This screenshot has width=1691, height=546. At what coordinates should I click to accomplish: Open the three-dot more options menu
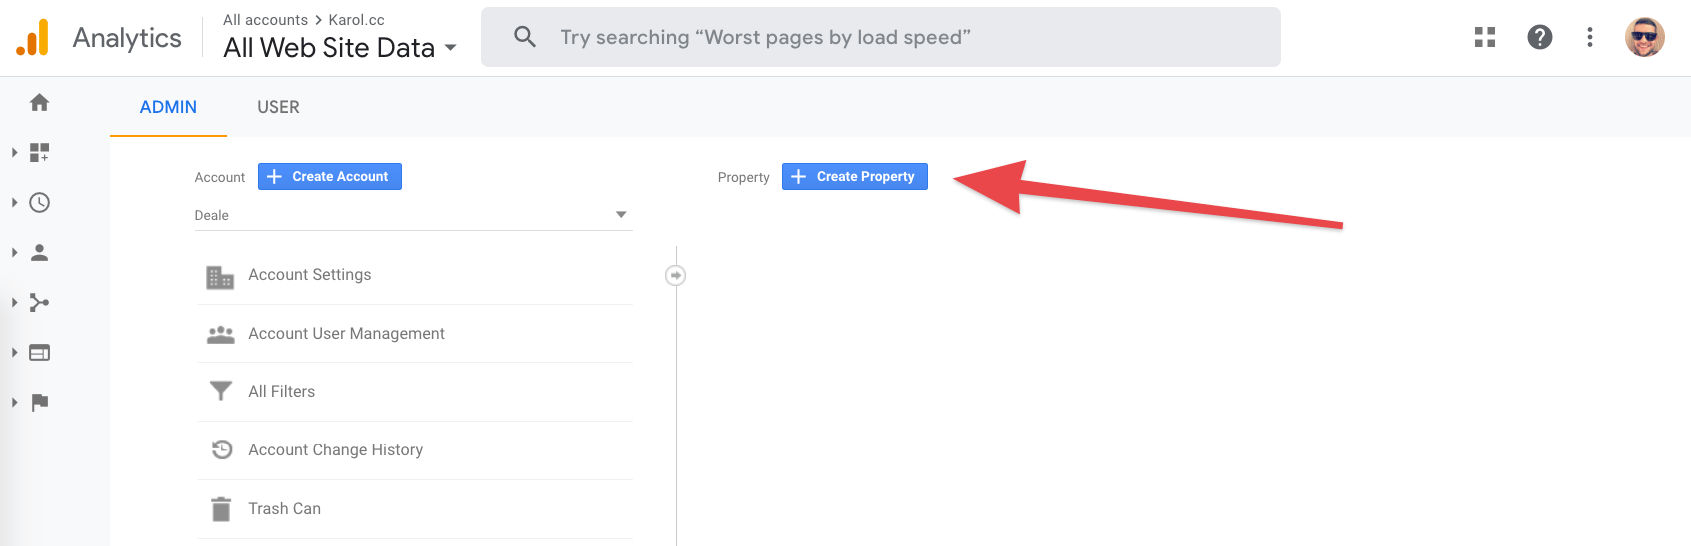(x=1589, y=37)
